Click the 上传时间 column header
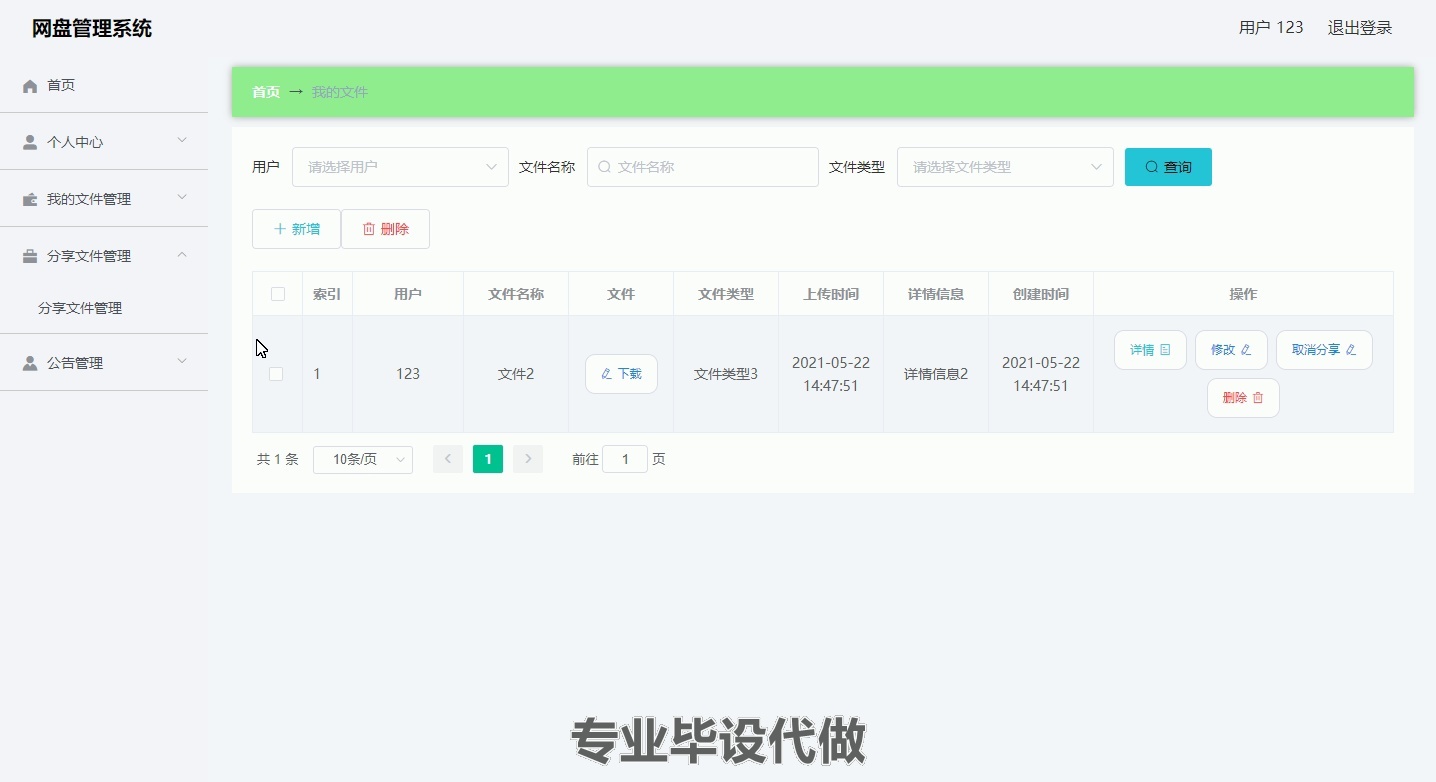Screen dimensions: 1436x782 tap(831, 294)
